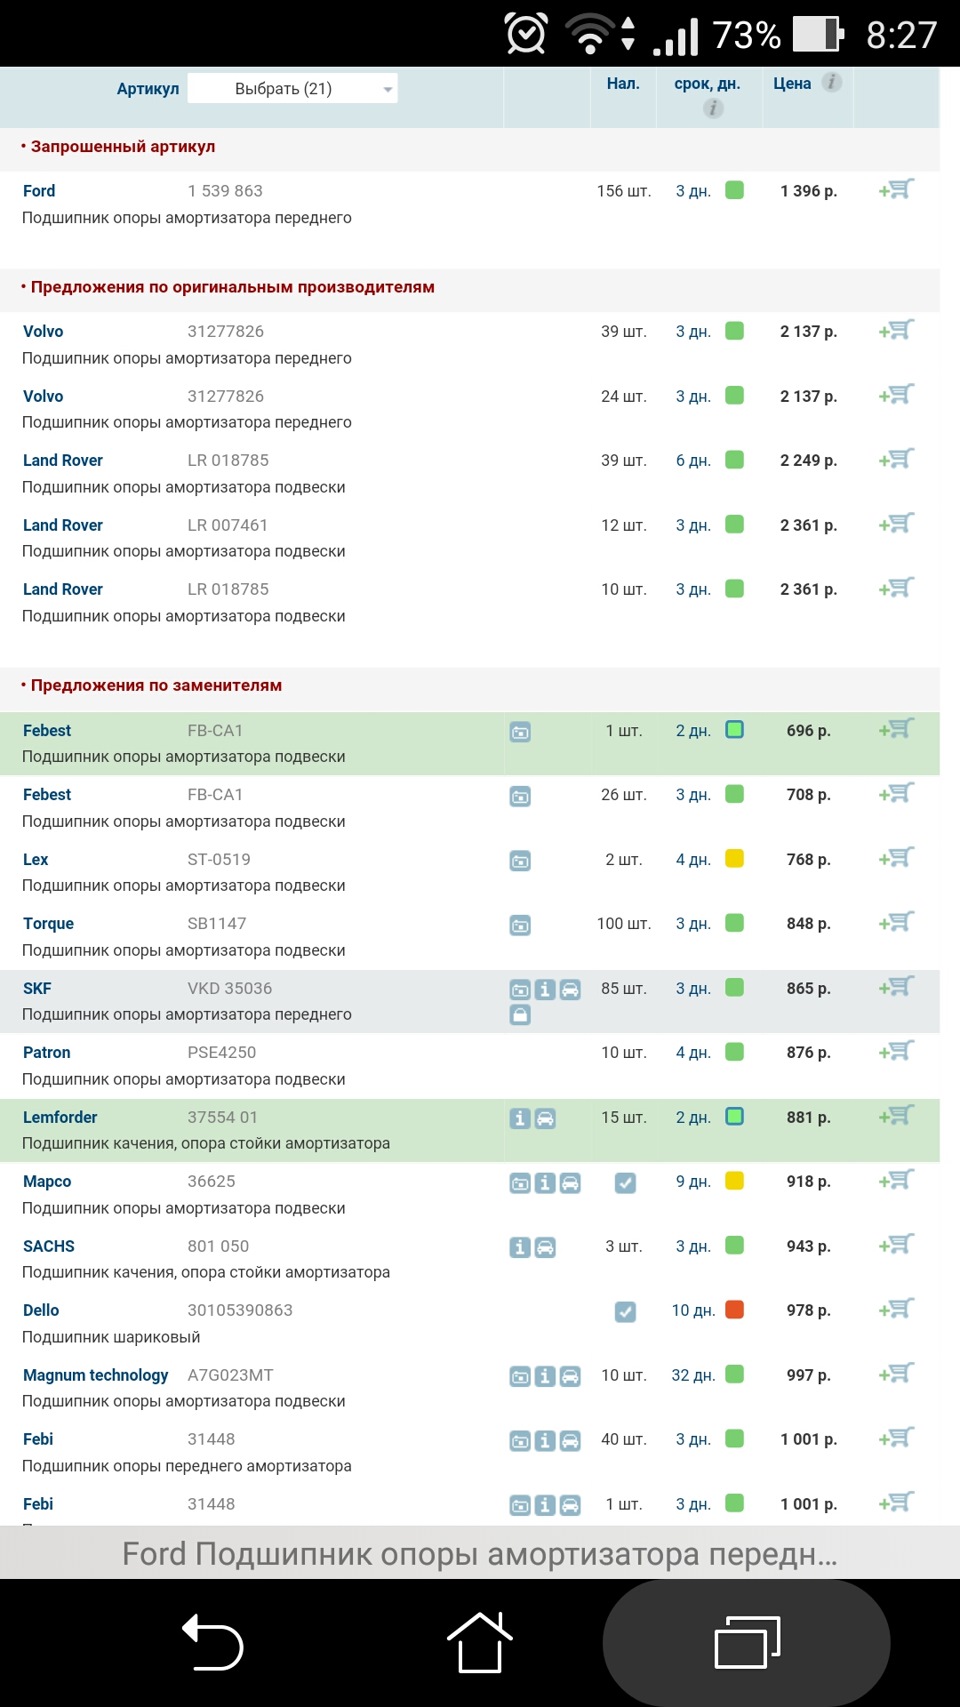Click info icon on Febi 31448 row

[x=544, y=1441]
